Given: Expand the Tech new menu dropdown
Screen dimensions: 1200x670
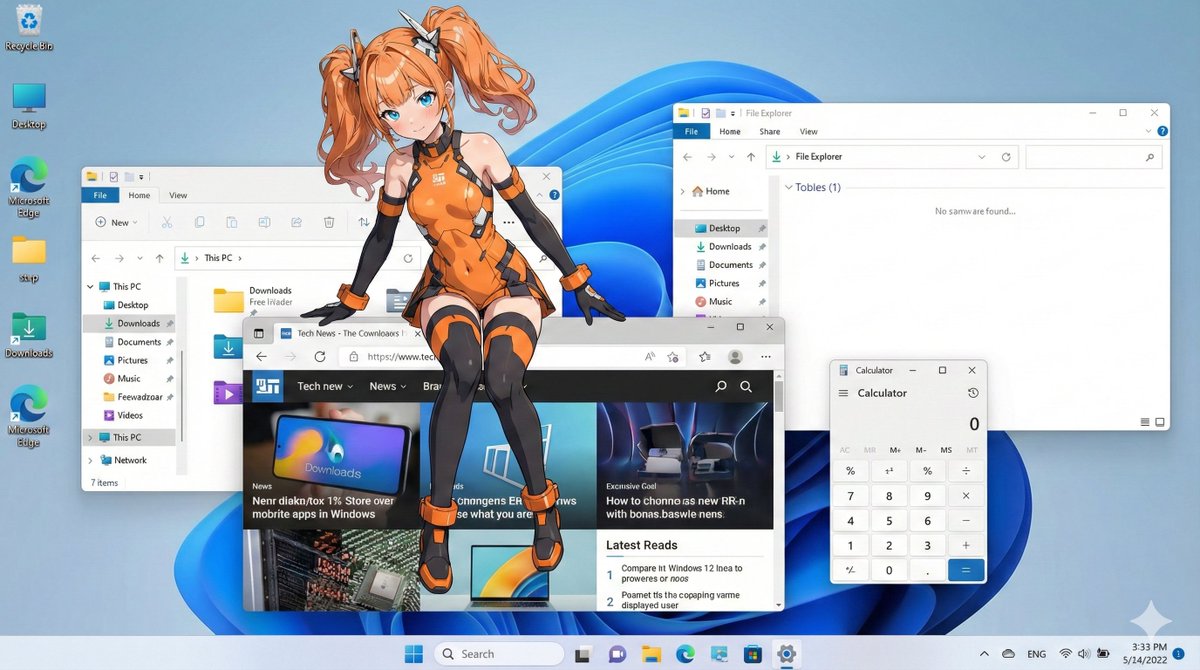Looking at the screenshot, I should coord(351,387).
